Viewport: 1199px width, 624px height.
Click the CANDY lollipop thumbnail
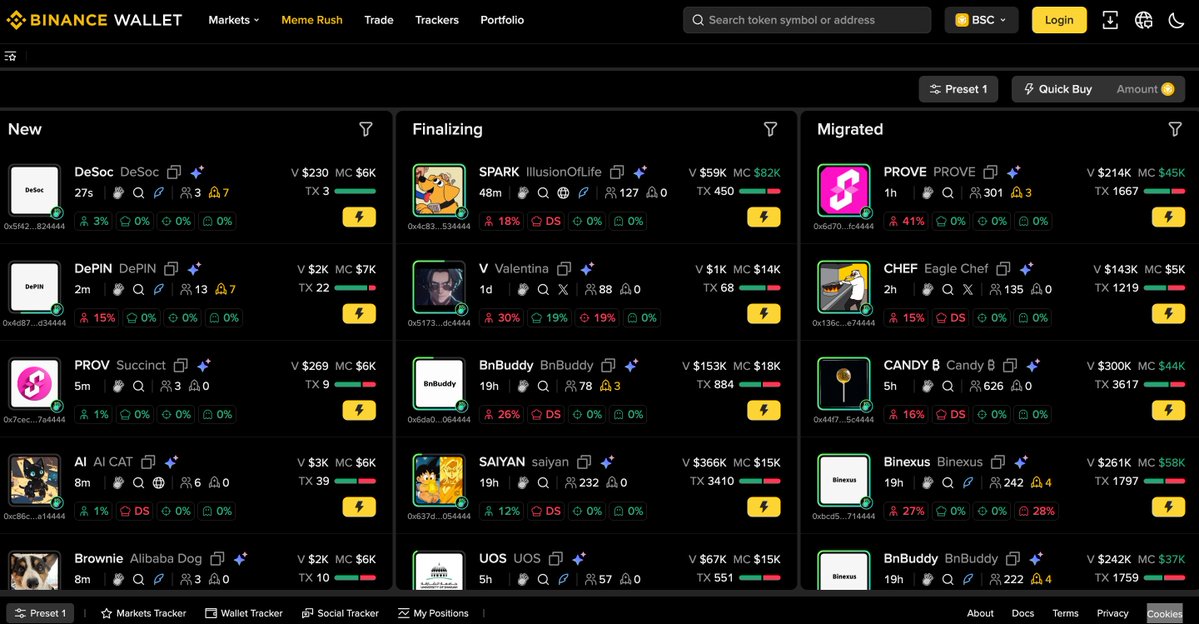pos(843,384)
